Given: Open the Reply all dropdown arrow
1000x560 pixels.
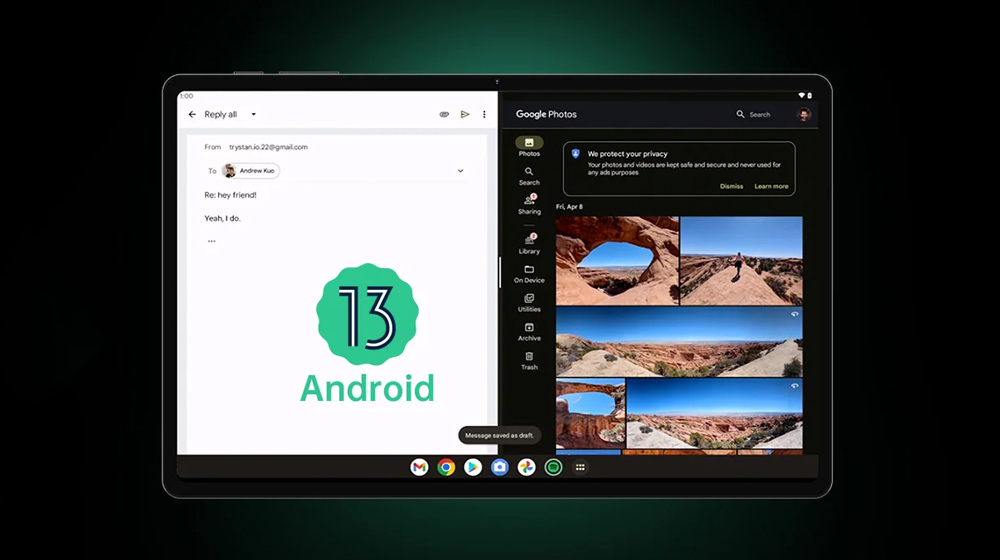Looking at the screenshot, I should (x=253, y=114).
